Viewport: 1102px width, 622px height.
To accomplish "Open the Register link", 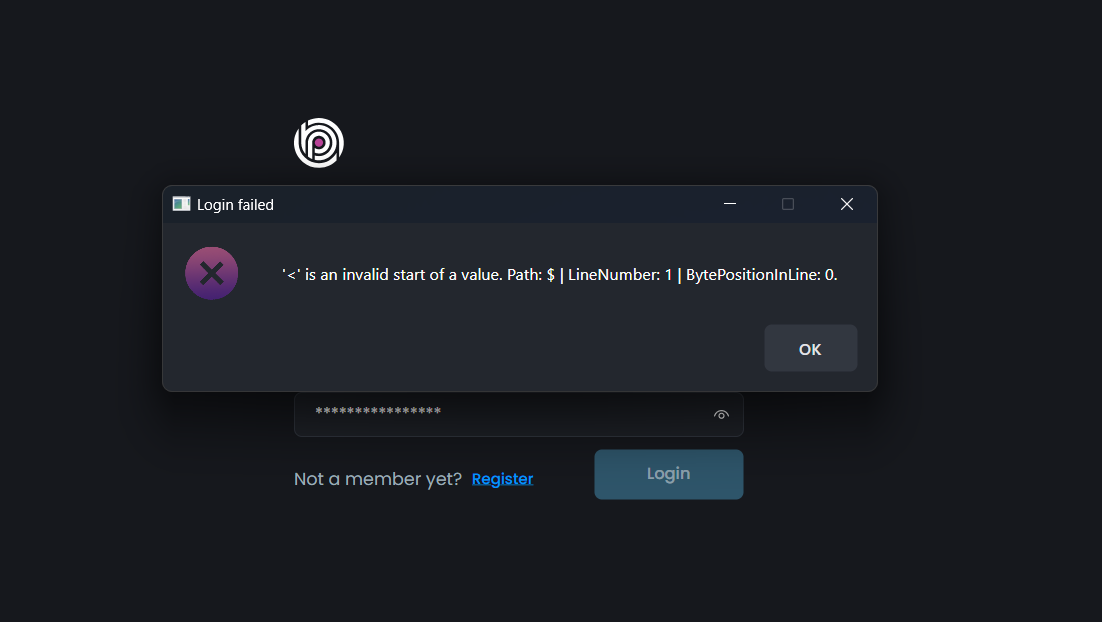I will tap(502, 479).
